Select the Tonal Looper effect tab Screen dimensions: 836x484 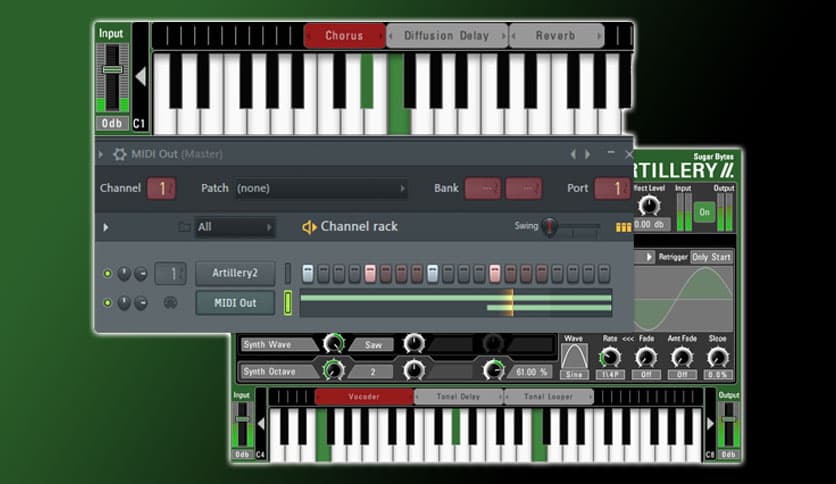(x=549, y=397)
